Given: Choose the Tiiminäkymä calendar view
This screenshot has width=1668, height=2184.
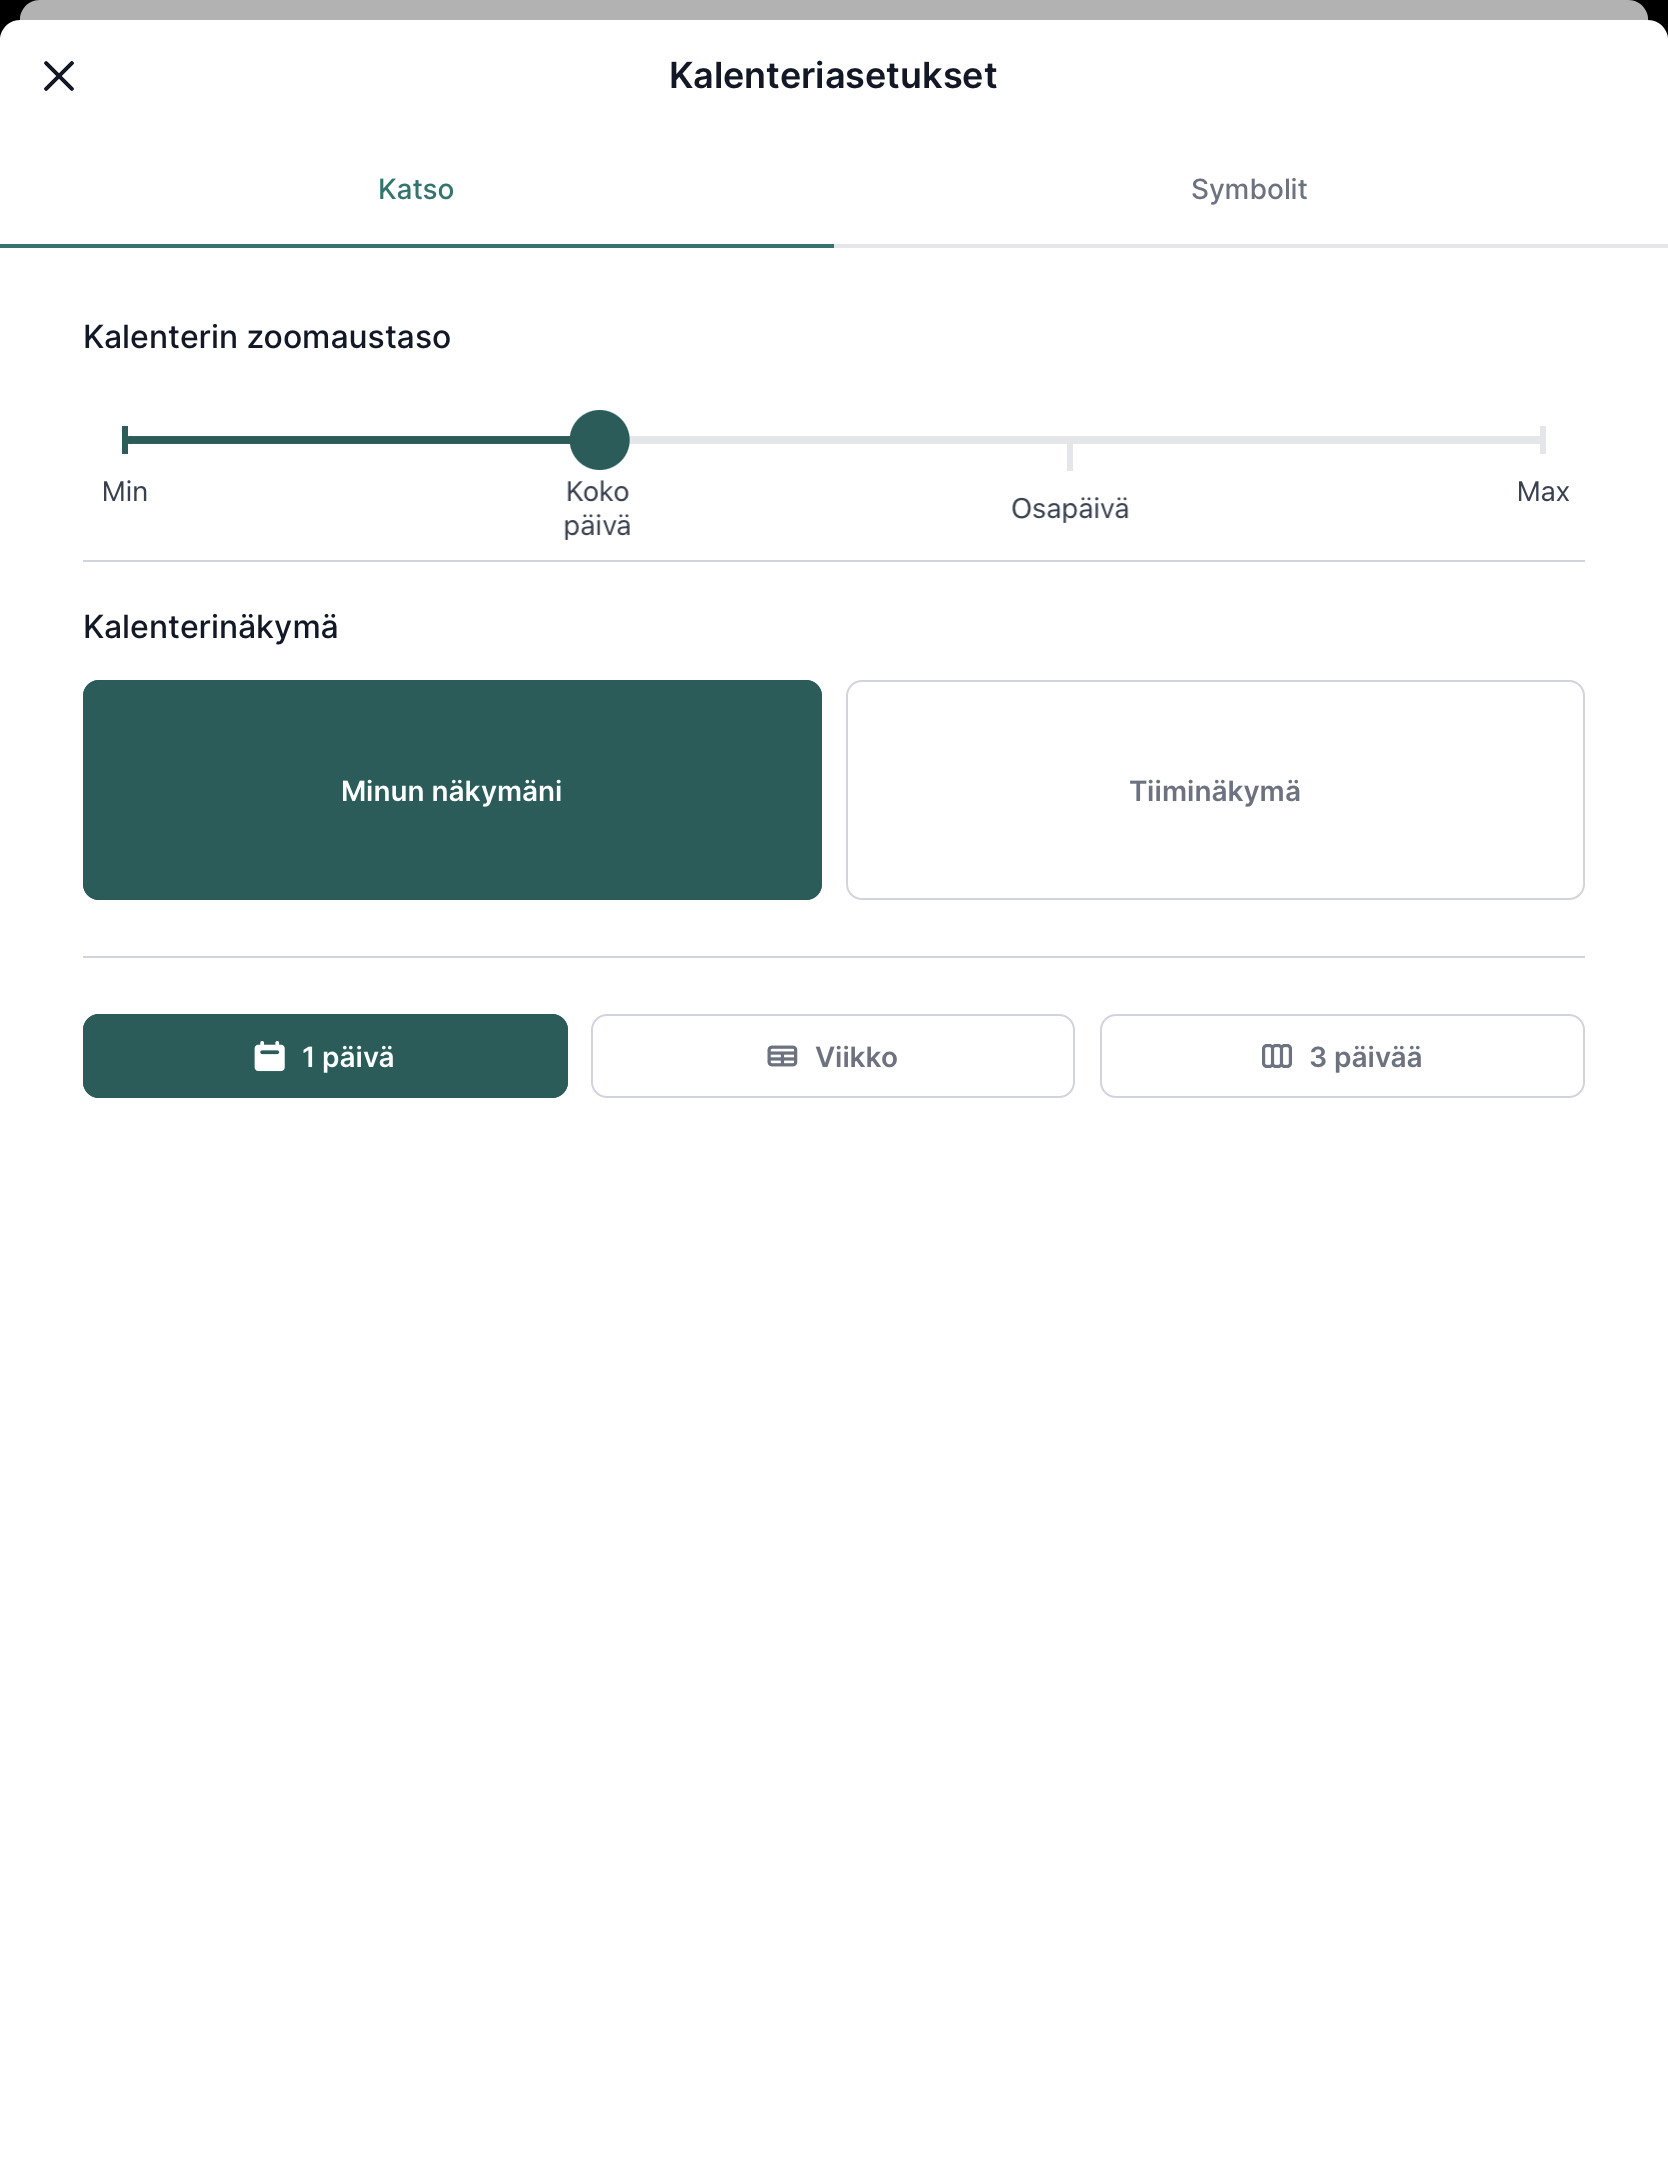Looking at the screenshot, I should (x=1215, y=790).
